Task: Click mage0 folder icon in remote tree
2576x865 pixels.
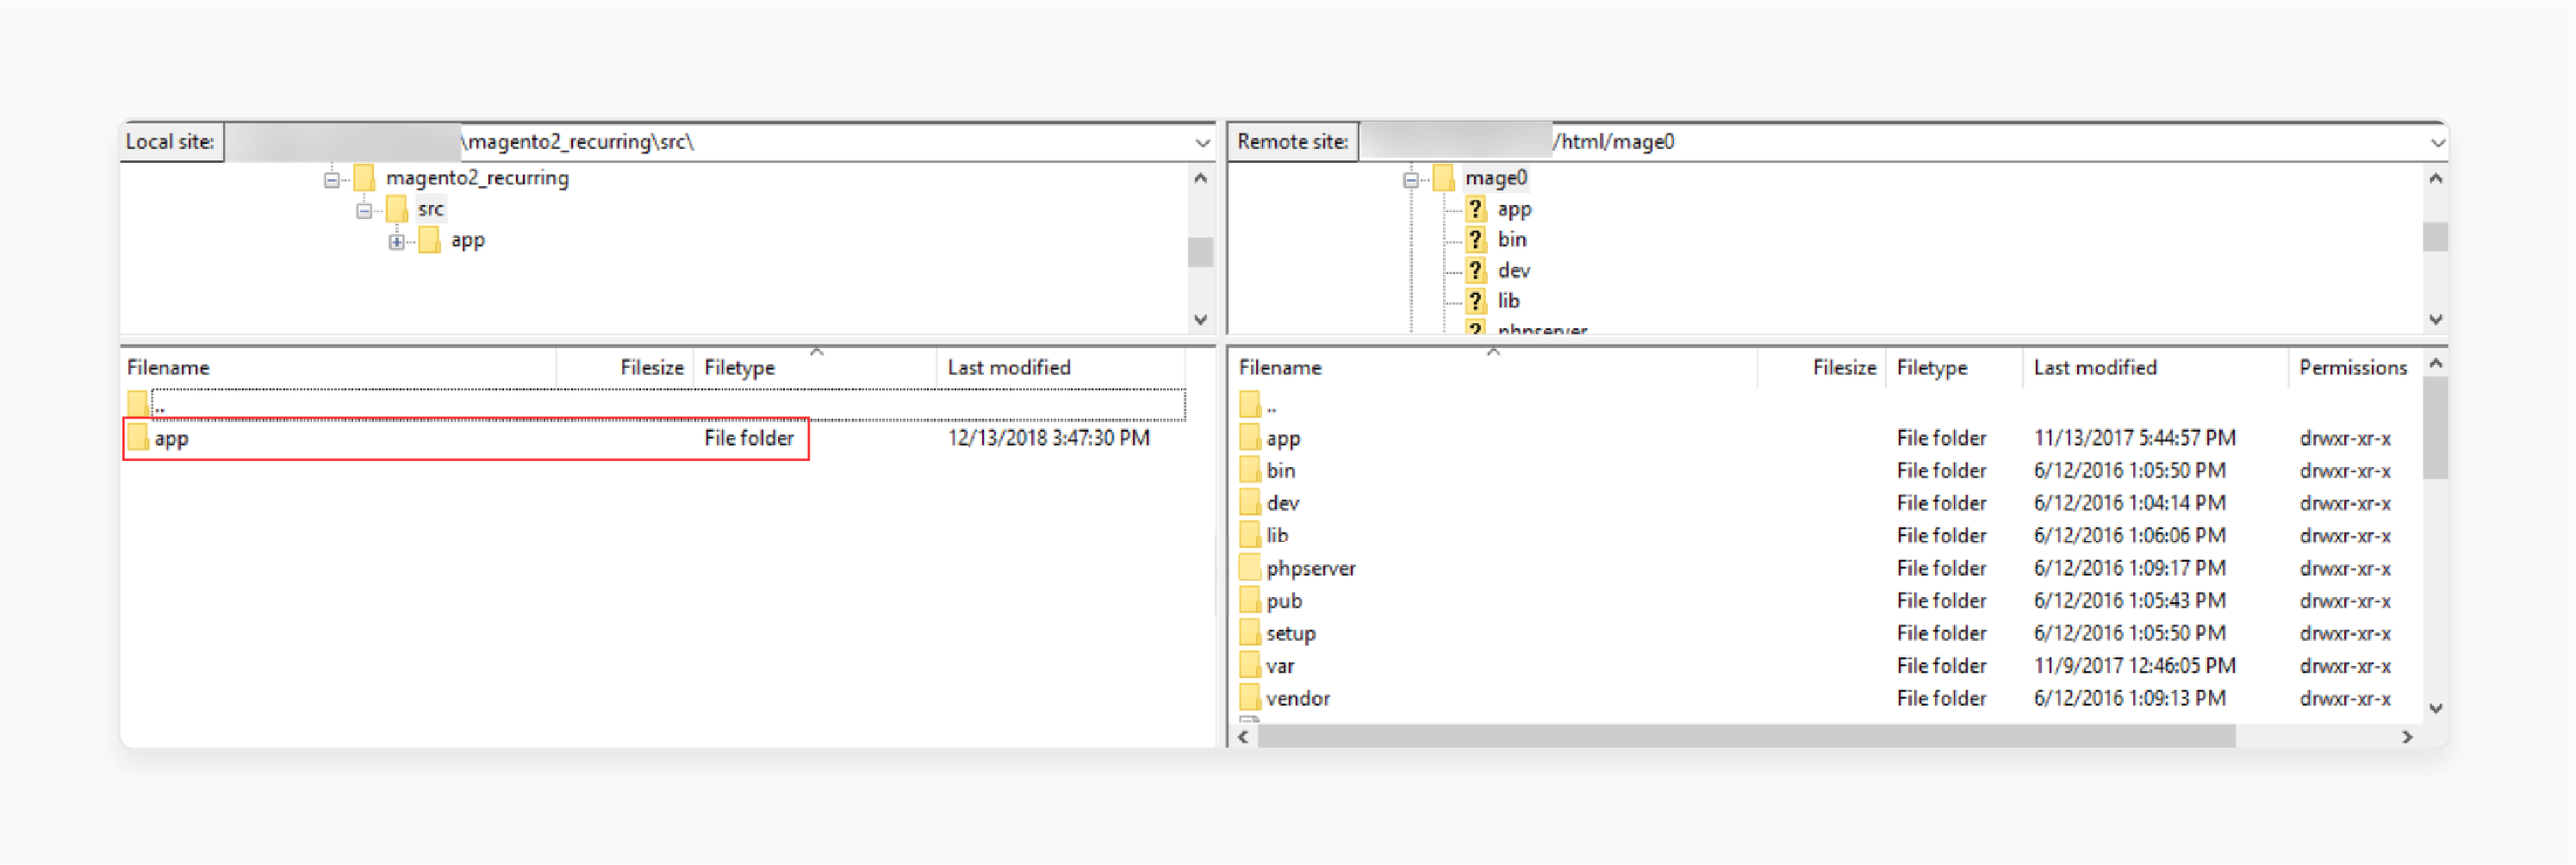Action: tap(1442, 178)
